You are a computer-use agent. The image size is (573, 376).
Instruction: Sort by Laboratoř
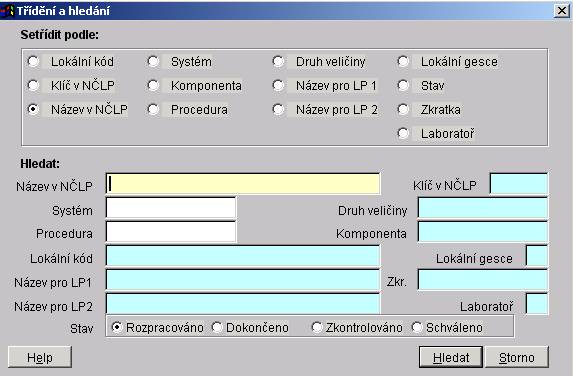(x=403, y=133)
